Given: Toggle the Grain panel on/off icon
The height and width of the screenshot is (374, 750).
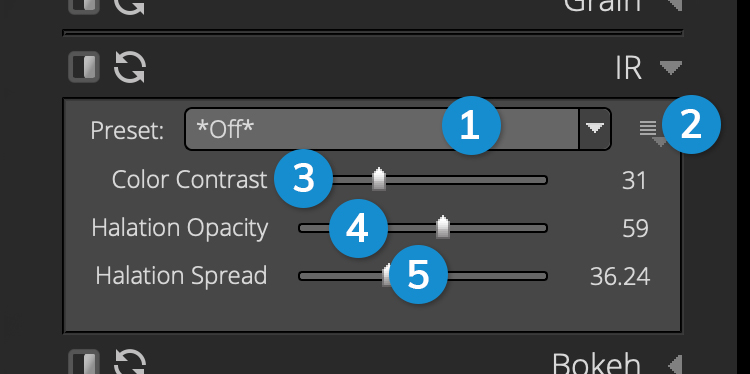Looking at the screenshot, I should [x=84, y=6].
